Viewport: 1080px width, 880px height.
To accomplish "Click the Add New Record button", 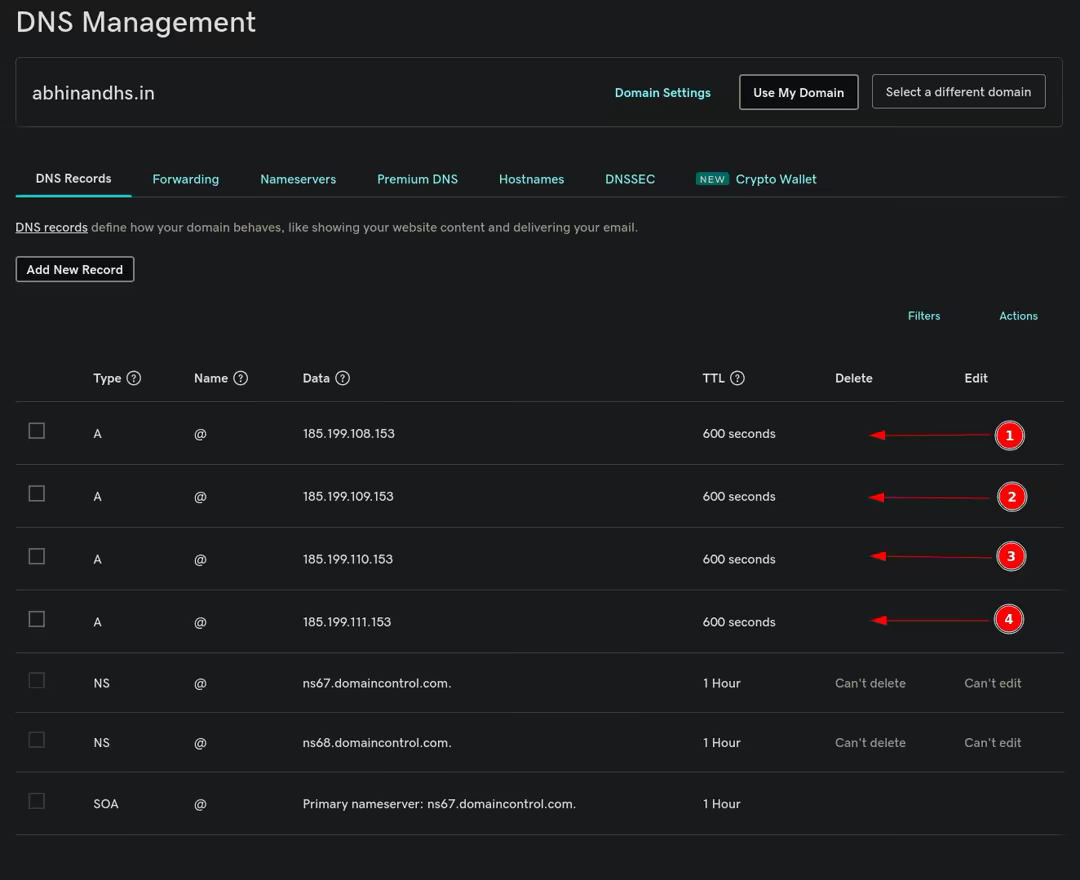I will [x=74, y=269].
